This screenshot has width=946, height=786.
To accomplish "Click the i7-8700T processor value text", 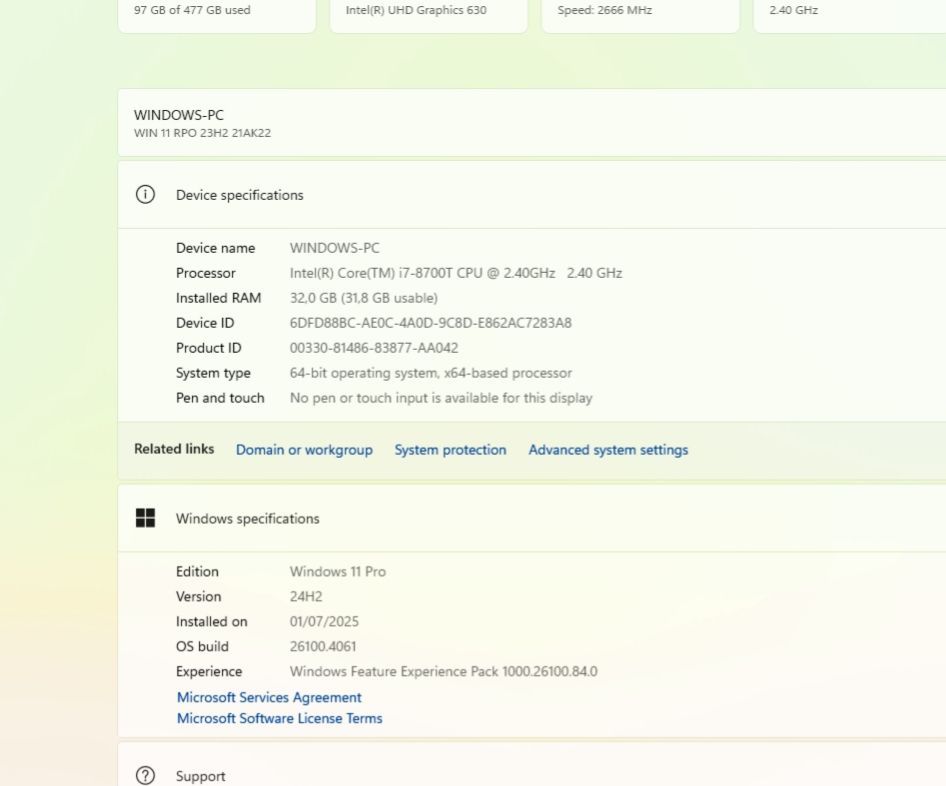I will [455, 273].
